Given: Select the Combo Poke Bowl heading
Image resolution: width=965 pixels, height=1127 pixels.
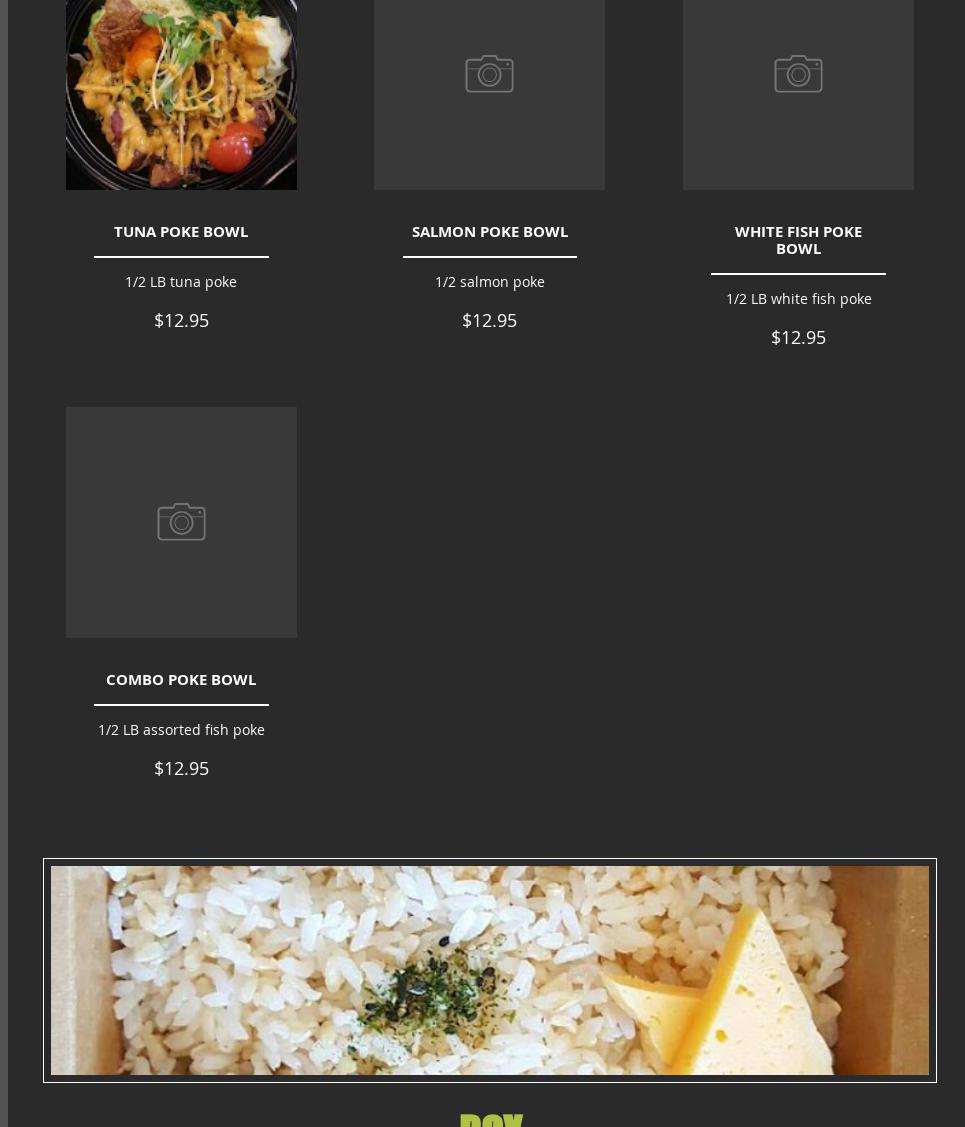Looking at the screenshot, I should [x=181, y=679].
